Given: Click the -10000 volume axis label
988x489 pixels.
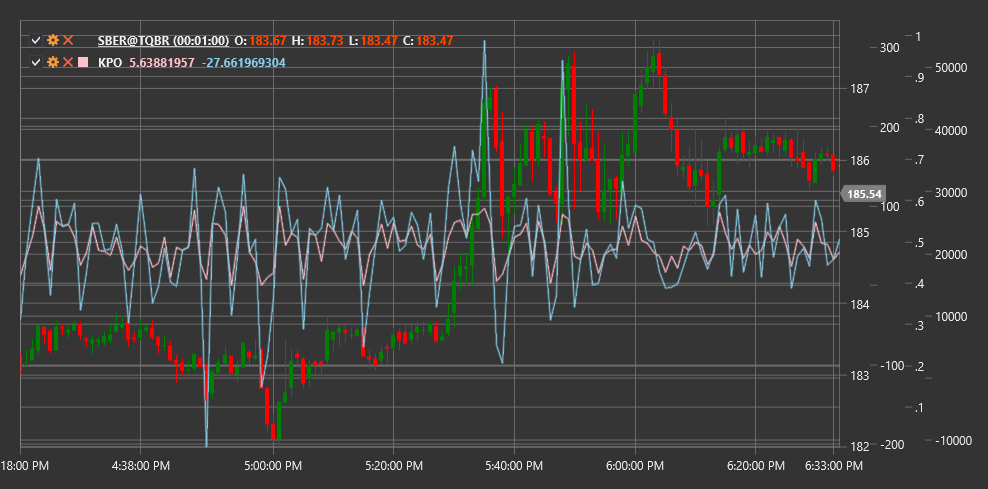Looking at the screenshot, I should tap(951, 440).
